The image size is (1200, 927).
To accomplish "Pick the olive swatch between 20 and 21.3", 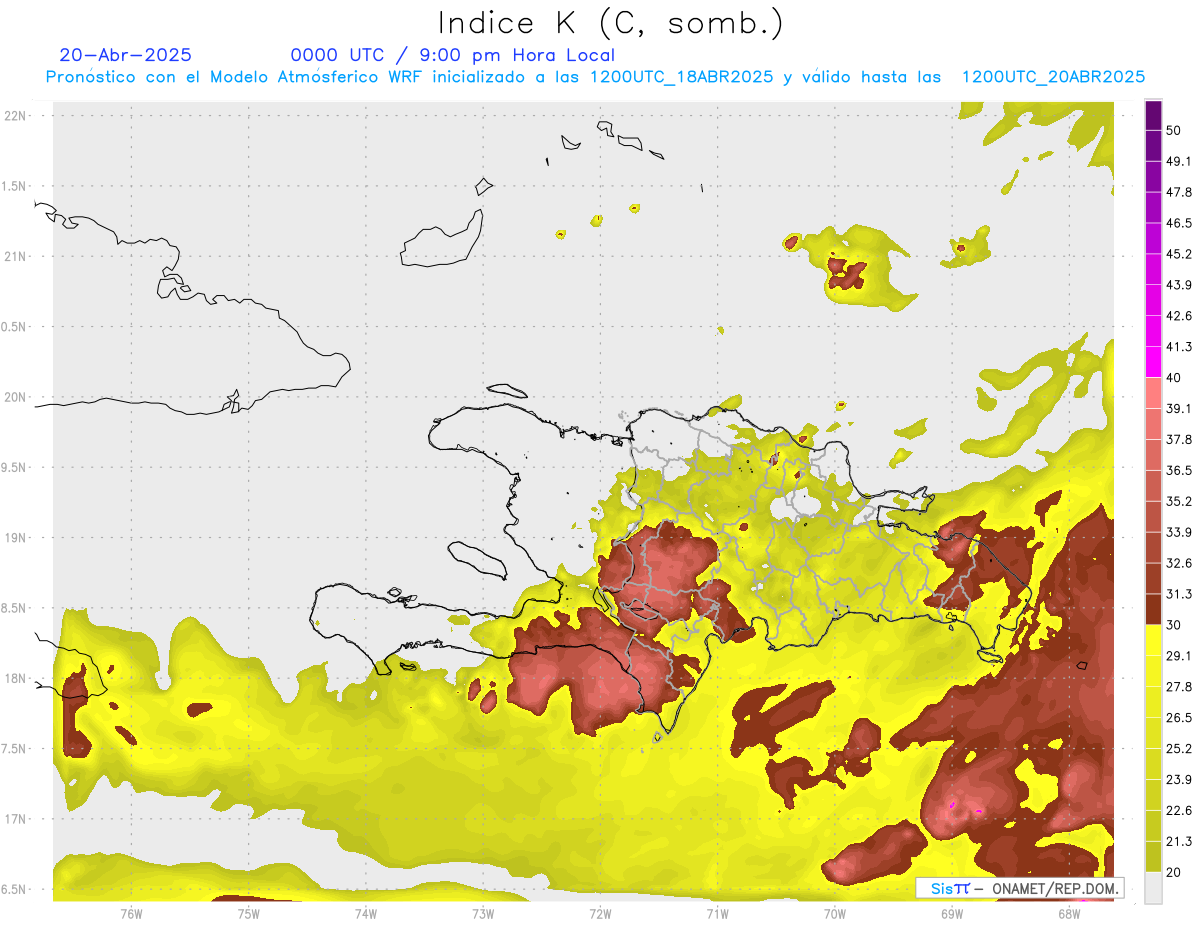I will point(1153,857).
